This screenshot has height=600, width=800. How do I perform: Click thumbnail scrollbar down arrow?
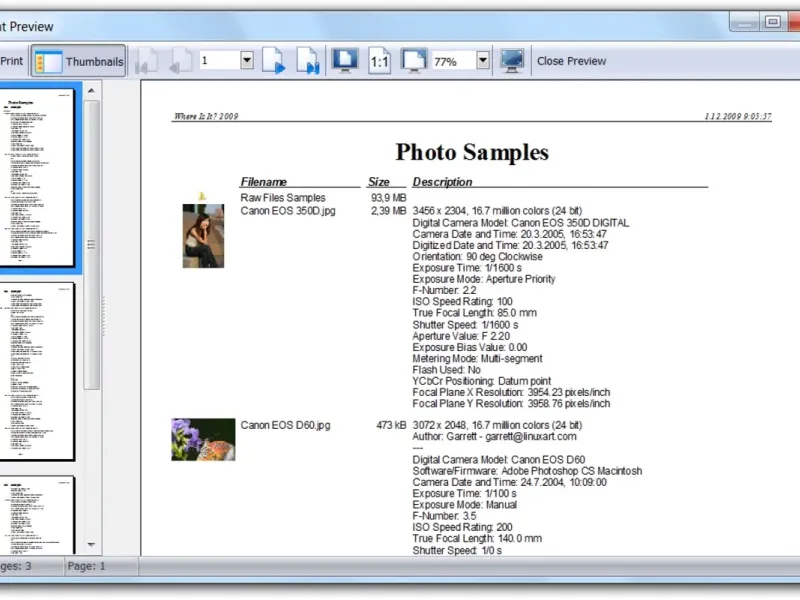pyautogui.click(x=91, y=545)
